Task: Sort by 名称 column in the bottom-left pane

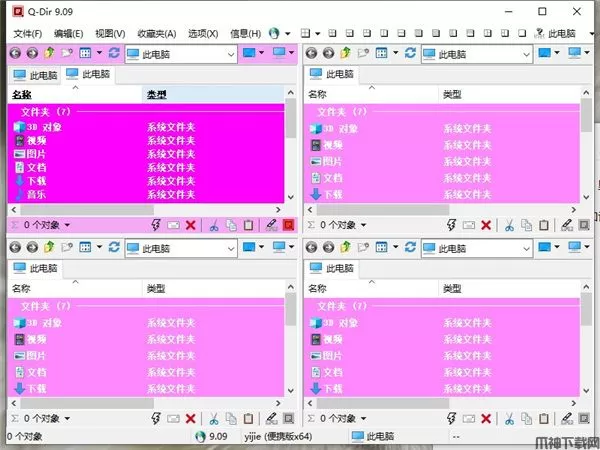Action: [75, 289]
